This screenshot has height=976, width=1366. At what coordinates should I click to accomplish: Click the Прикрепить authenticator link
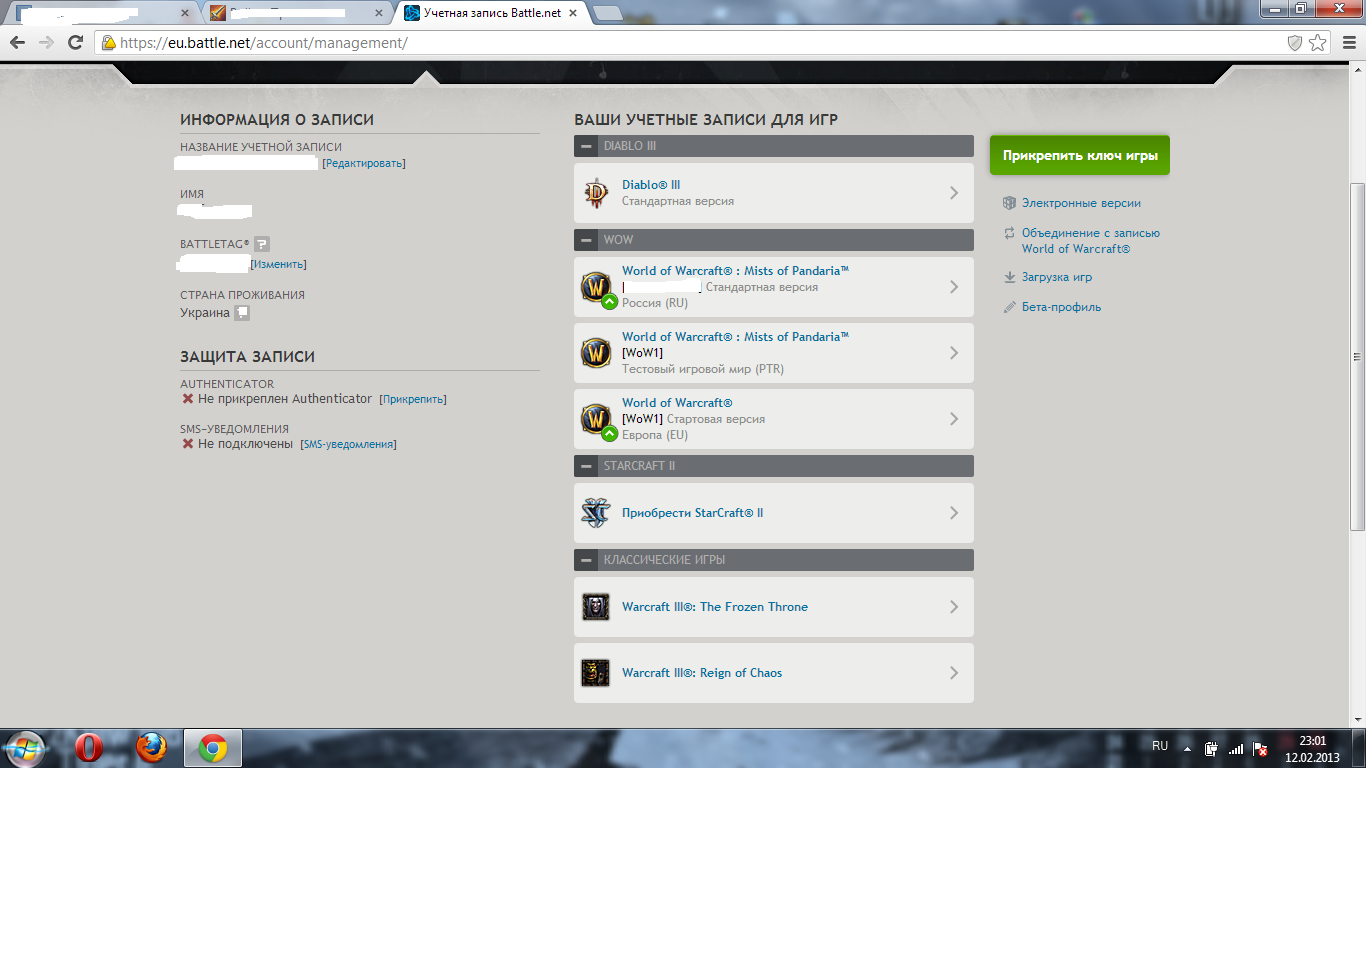click(413, 399)
